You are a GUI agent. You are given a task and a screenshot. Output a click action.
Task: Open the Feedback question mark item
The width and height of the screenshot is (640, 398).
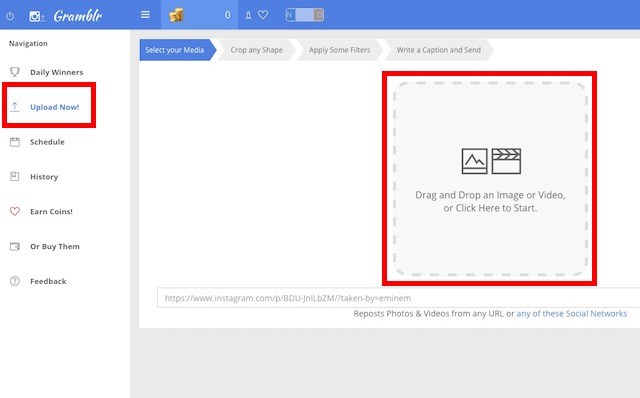38,281
